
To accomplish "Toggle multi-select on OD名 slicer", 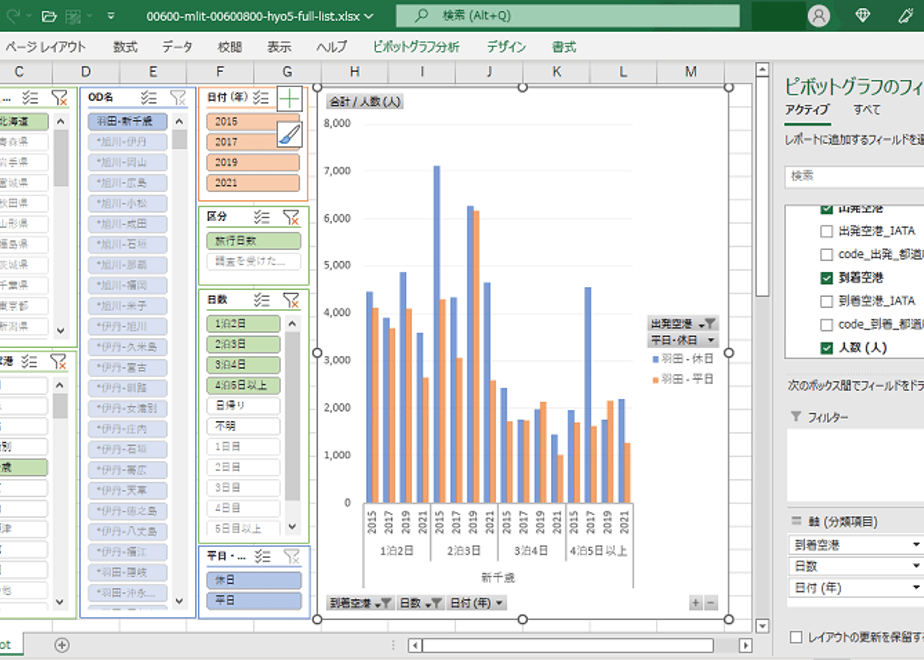I will click(x=149, y=98).
